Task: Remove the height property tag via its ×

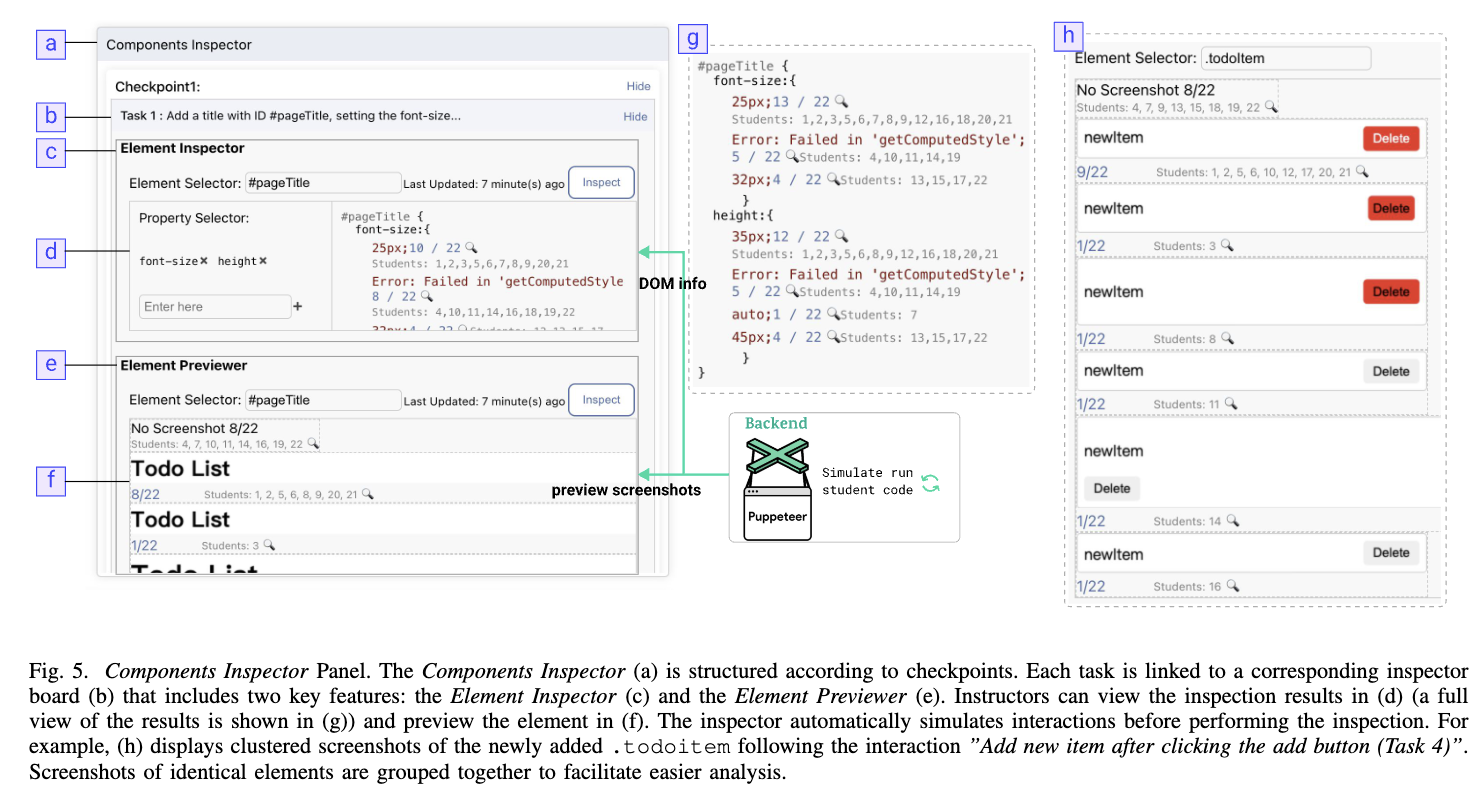Action: click(263, 261)
